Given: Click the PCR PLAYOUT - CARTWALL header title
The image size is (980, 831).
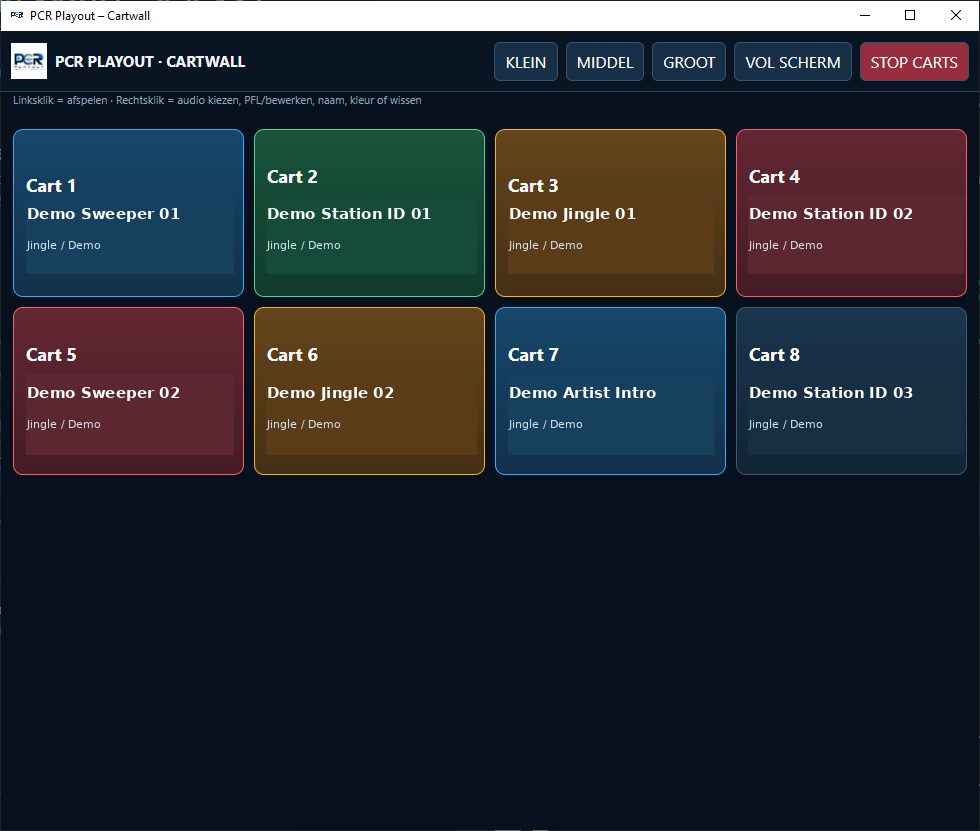Looking at the screenshot, I should tap(150, 62).
